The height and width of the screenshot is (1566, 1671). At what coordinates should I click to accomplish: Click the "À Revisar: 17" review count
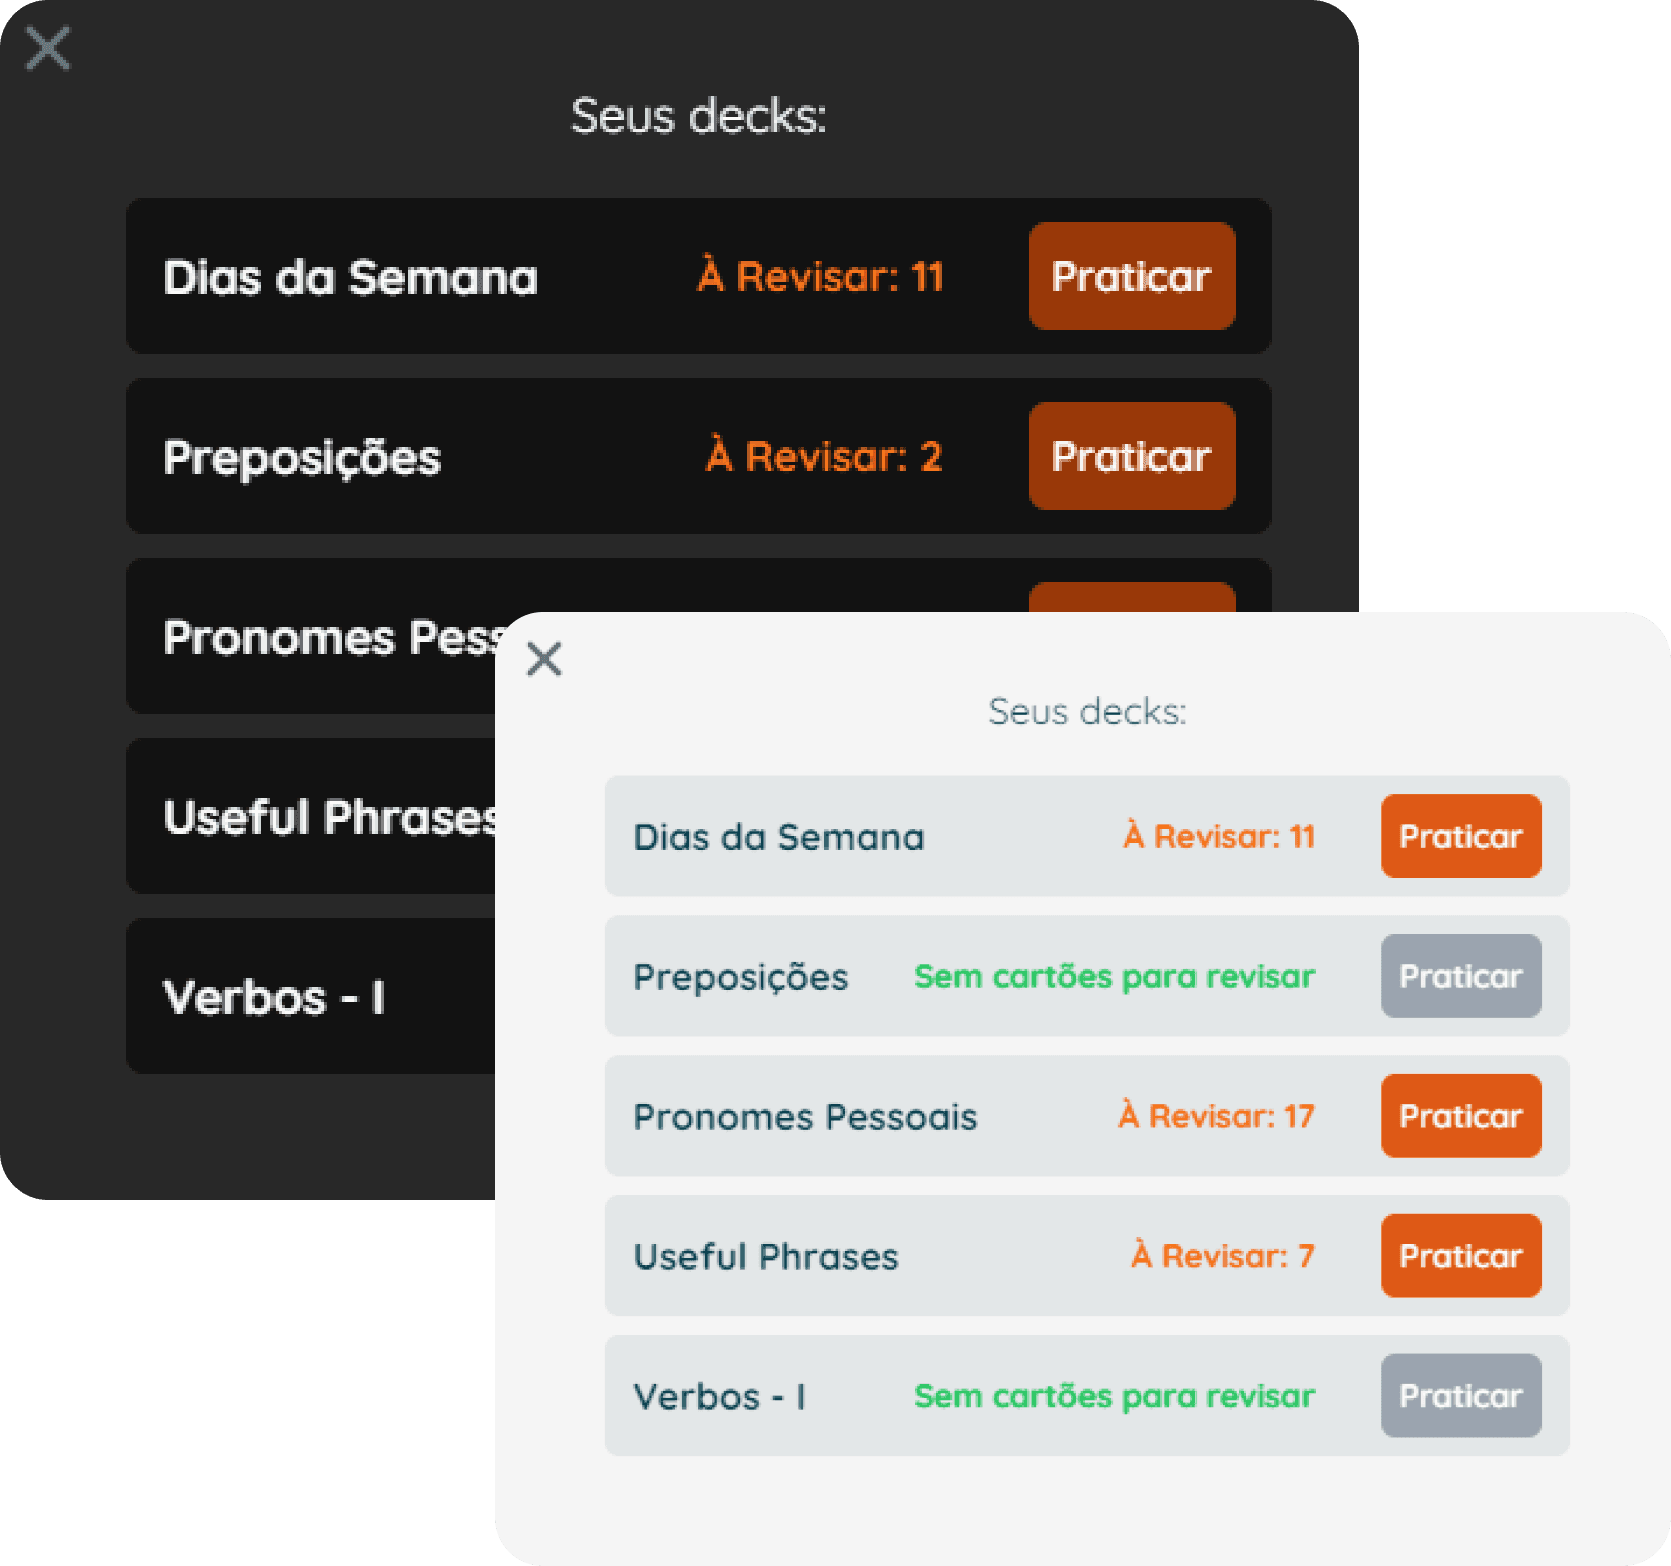point(1216,1116)
